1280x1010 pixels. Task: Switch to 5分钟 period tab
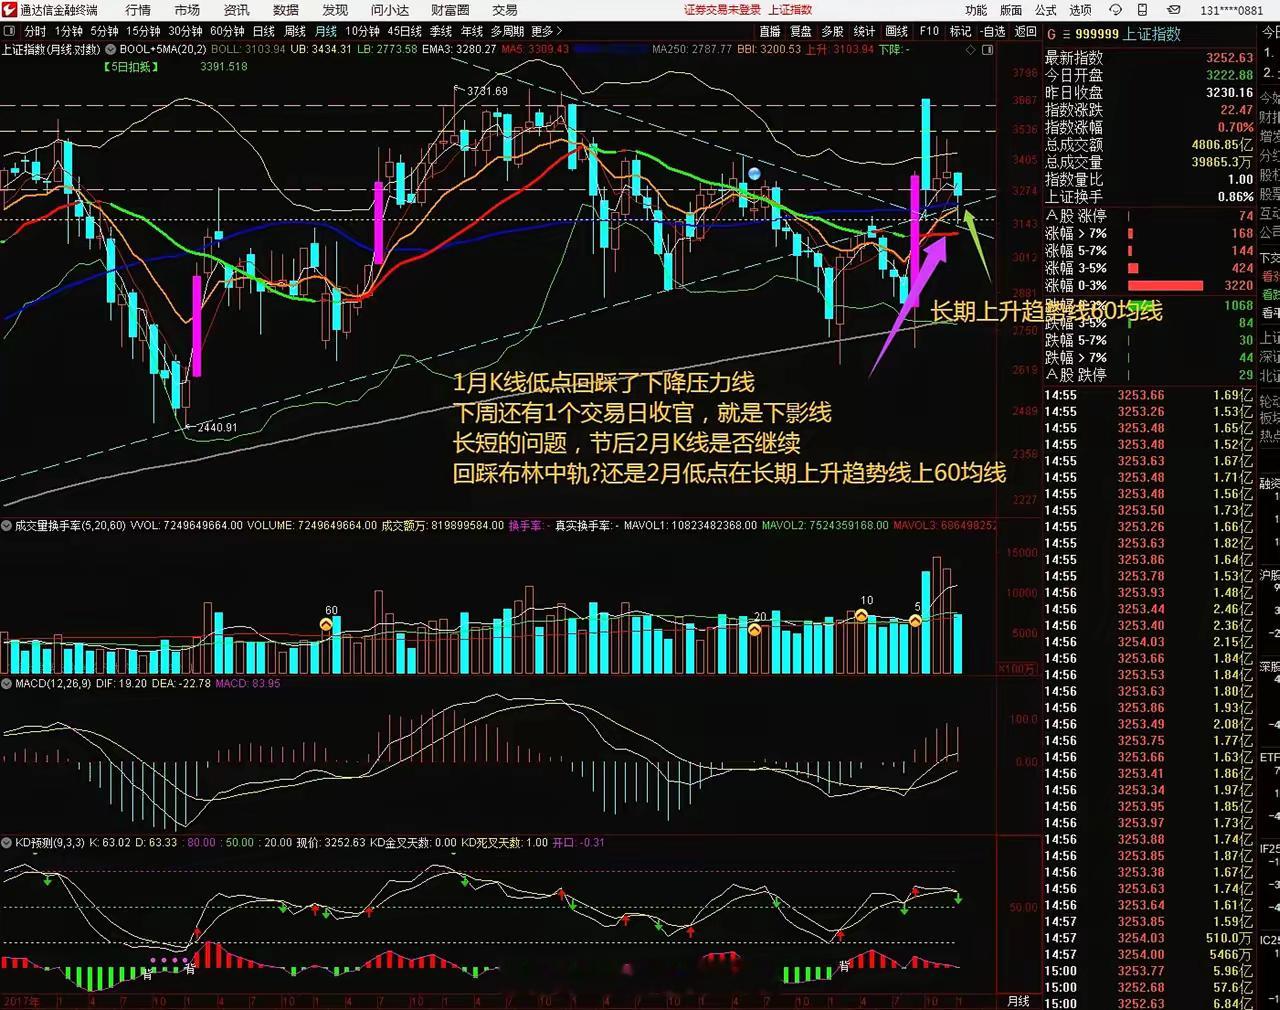[x=105, y=32]
